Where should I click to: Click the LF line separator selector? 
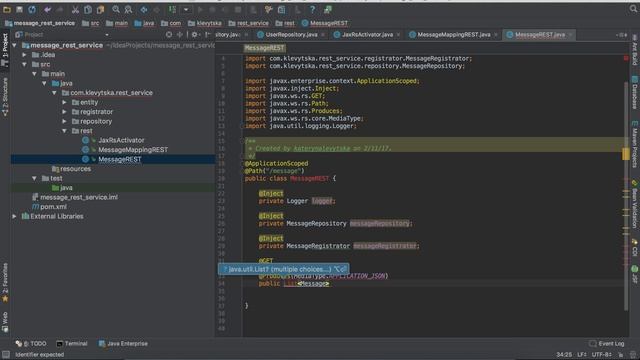click(x=582, y=355)
